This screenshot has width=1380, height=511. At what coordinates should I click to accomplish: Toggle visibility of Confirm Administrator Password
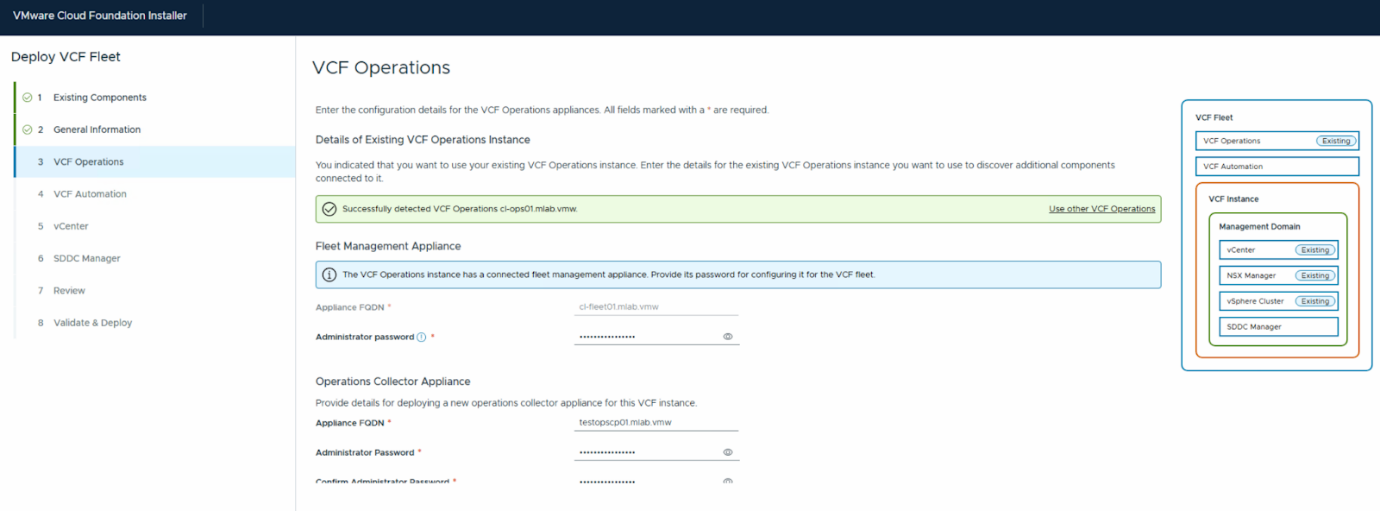point(727,482)
